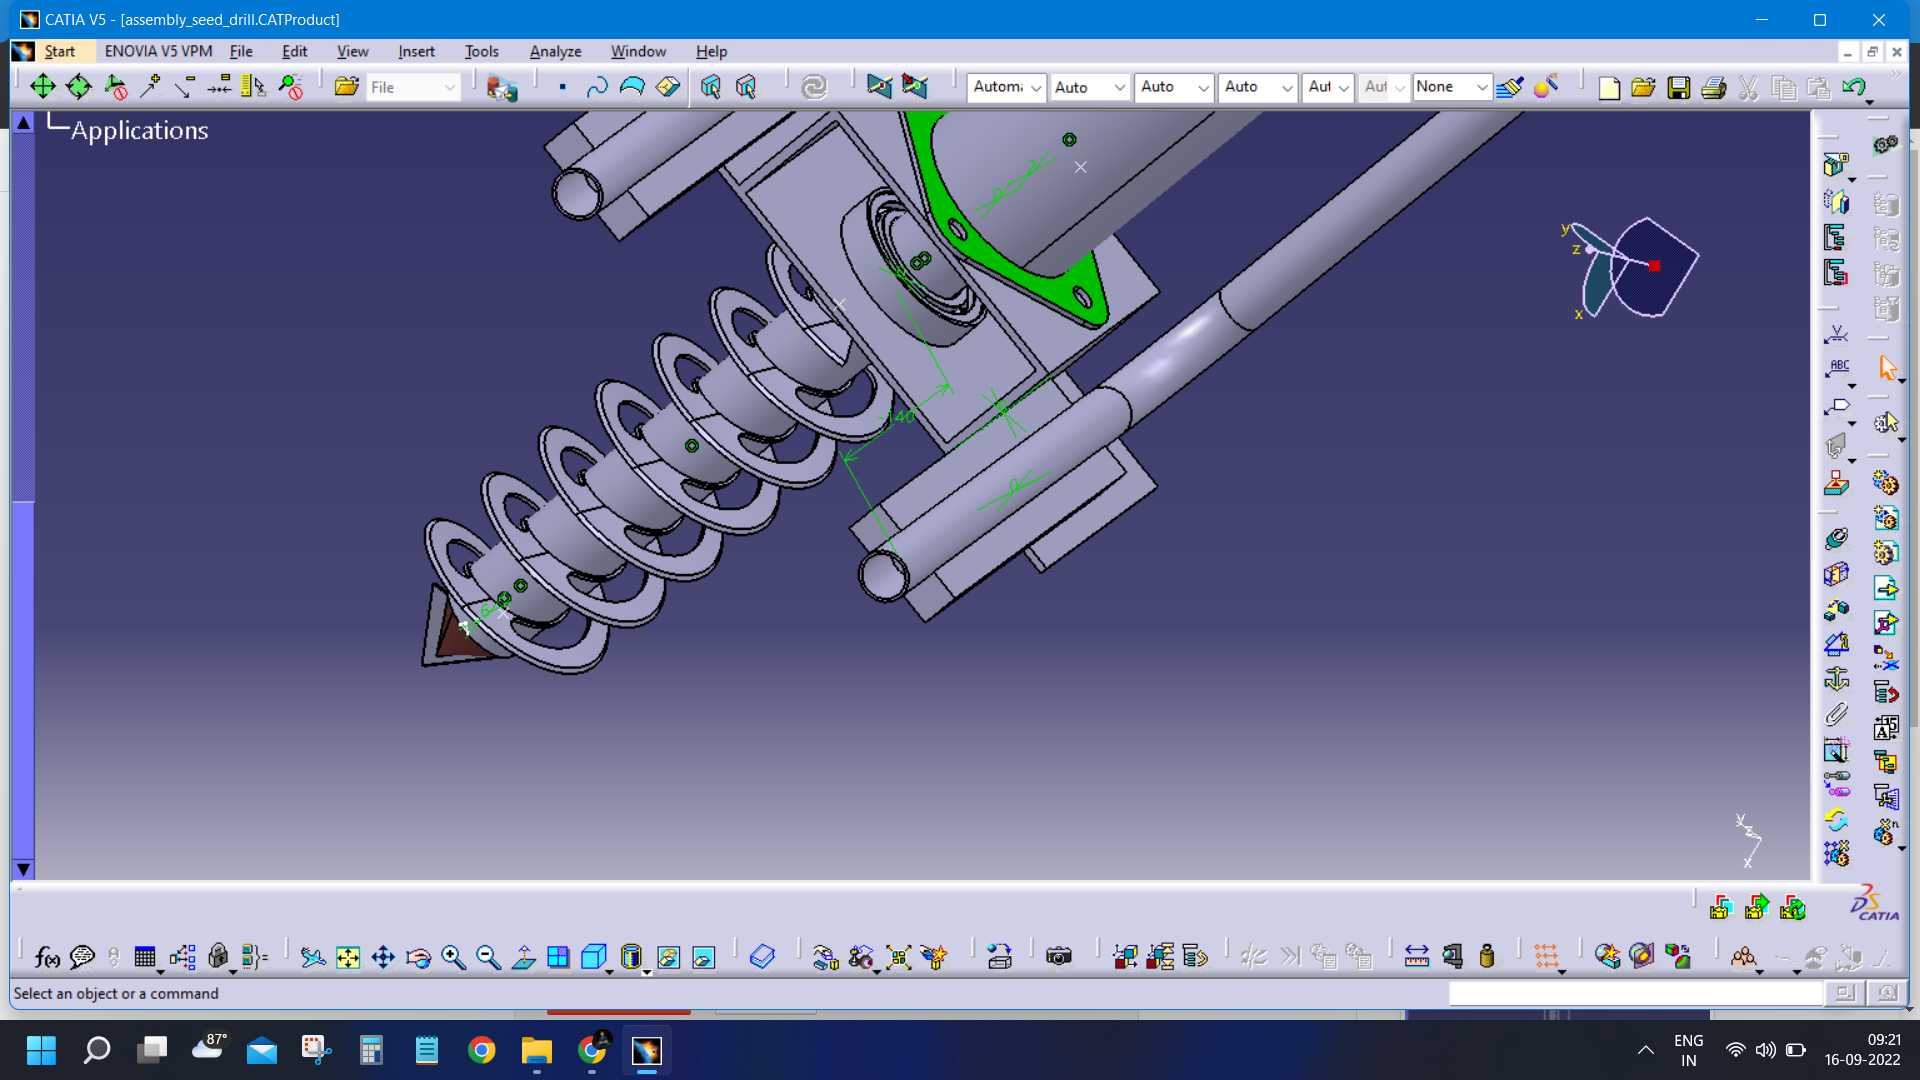
Task: Open the Edit menu
Action: (x=294, y=51)
